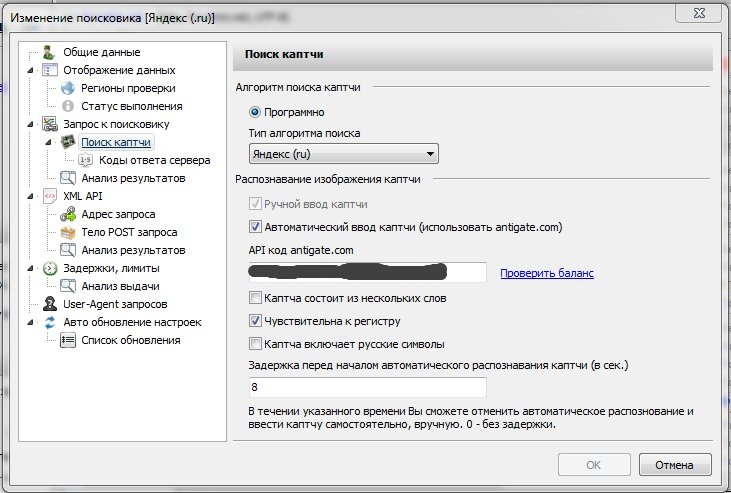Uncheck Чувствительна к регистру checkbox
Viewport: 731px width, 493px height.
(x=255, y=321)
